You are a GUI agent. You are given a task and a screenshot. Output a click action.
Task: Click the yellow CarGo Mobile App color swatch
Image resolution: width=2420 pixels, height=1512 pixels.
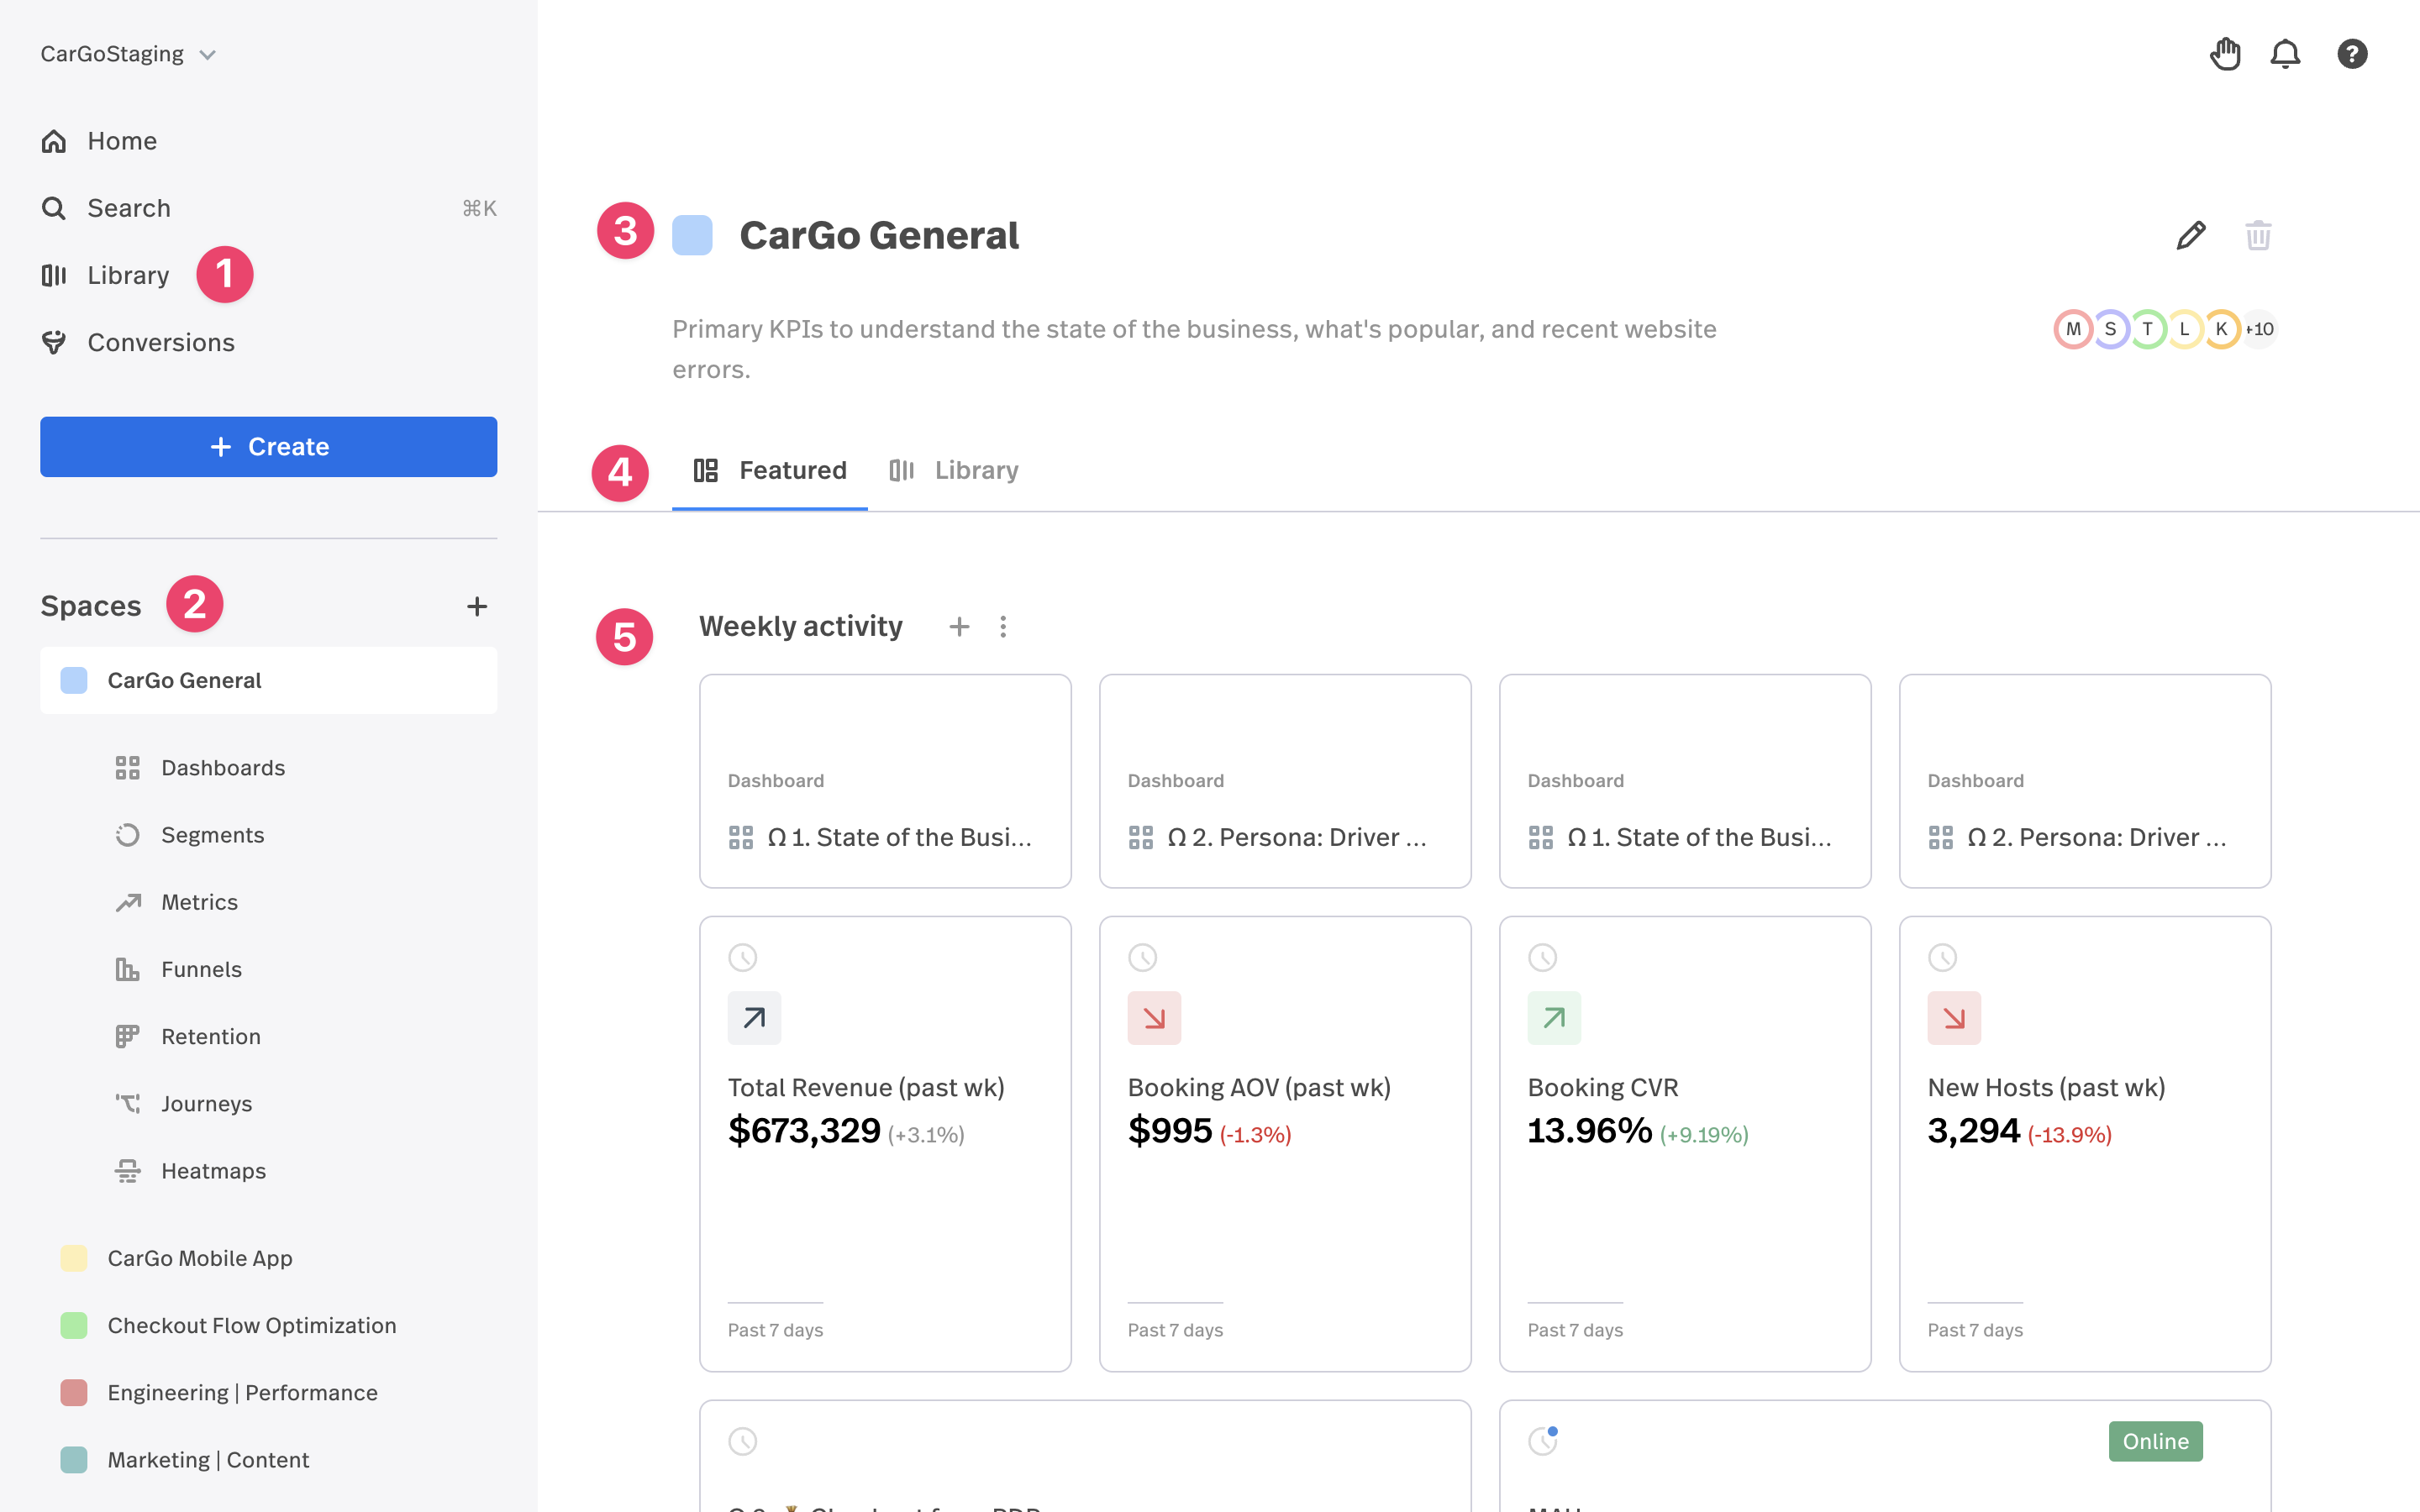[x=73, y=1258]
